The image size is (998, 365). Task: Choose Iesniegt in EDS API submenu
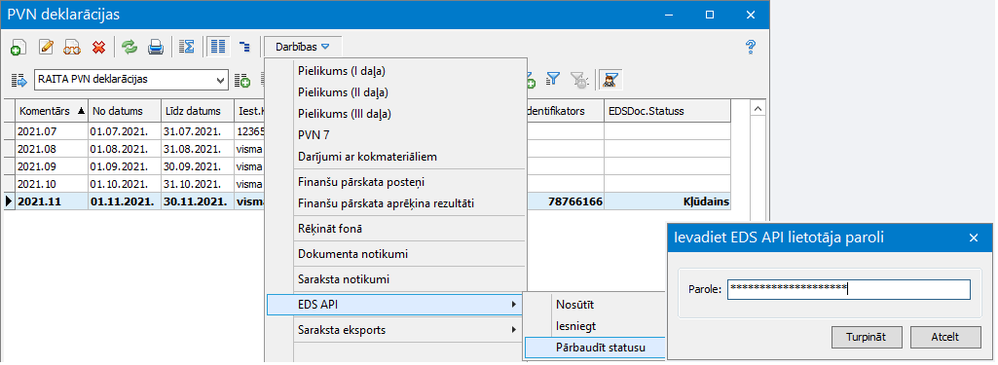point(576,326)
